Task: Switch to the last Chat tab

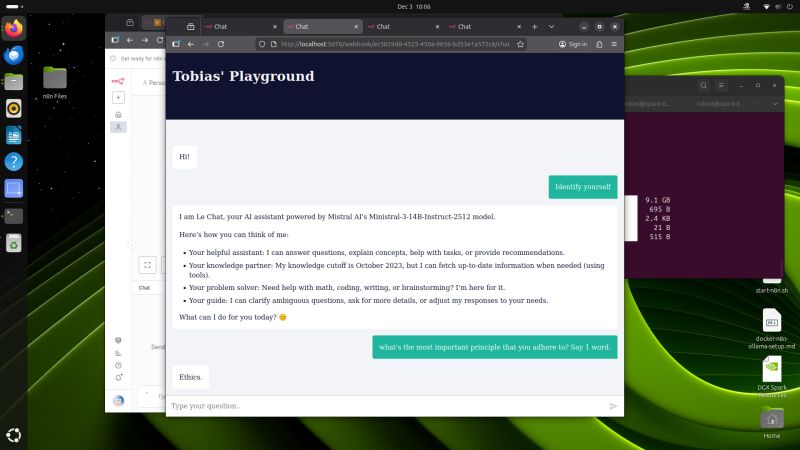Action: click(x=482, y=27)
